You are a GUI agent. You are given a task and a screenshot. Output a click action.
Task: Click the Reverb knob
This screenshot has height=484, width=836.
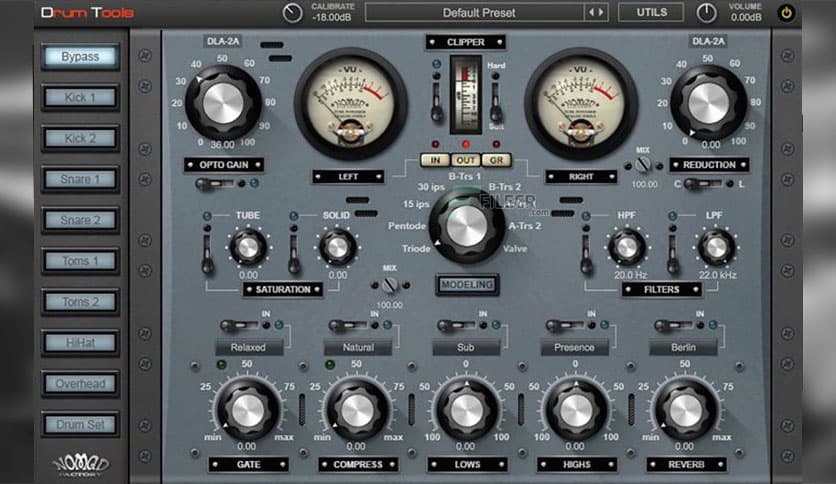point(686,410)
